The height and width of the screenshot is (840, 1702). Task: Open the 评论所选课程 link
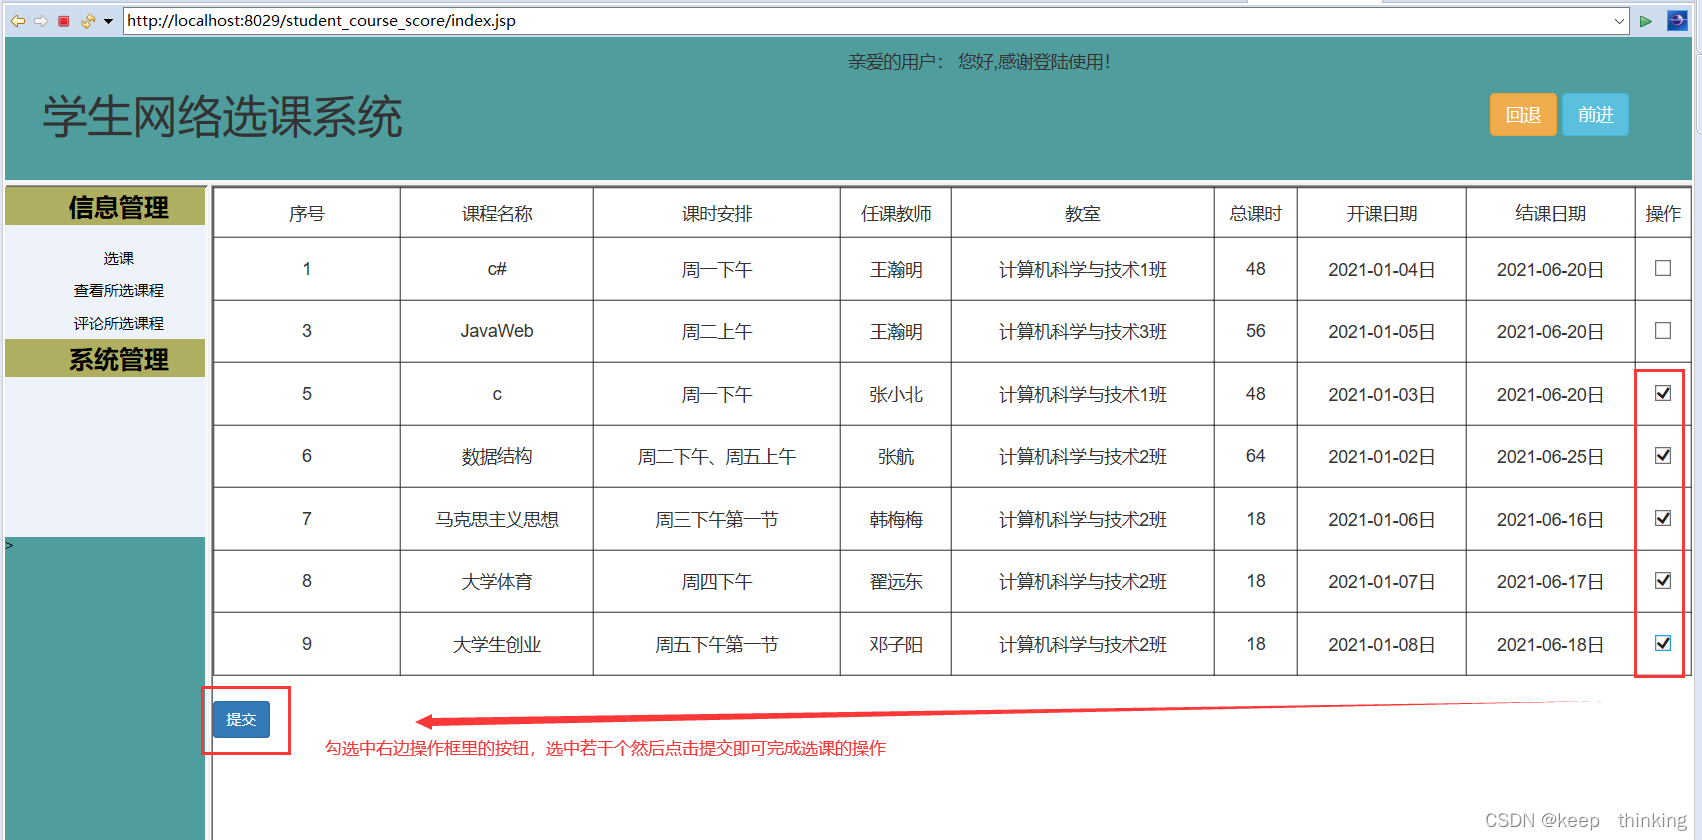click(118, 323)
